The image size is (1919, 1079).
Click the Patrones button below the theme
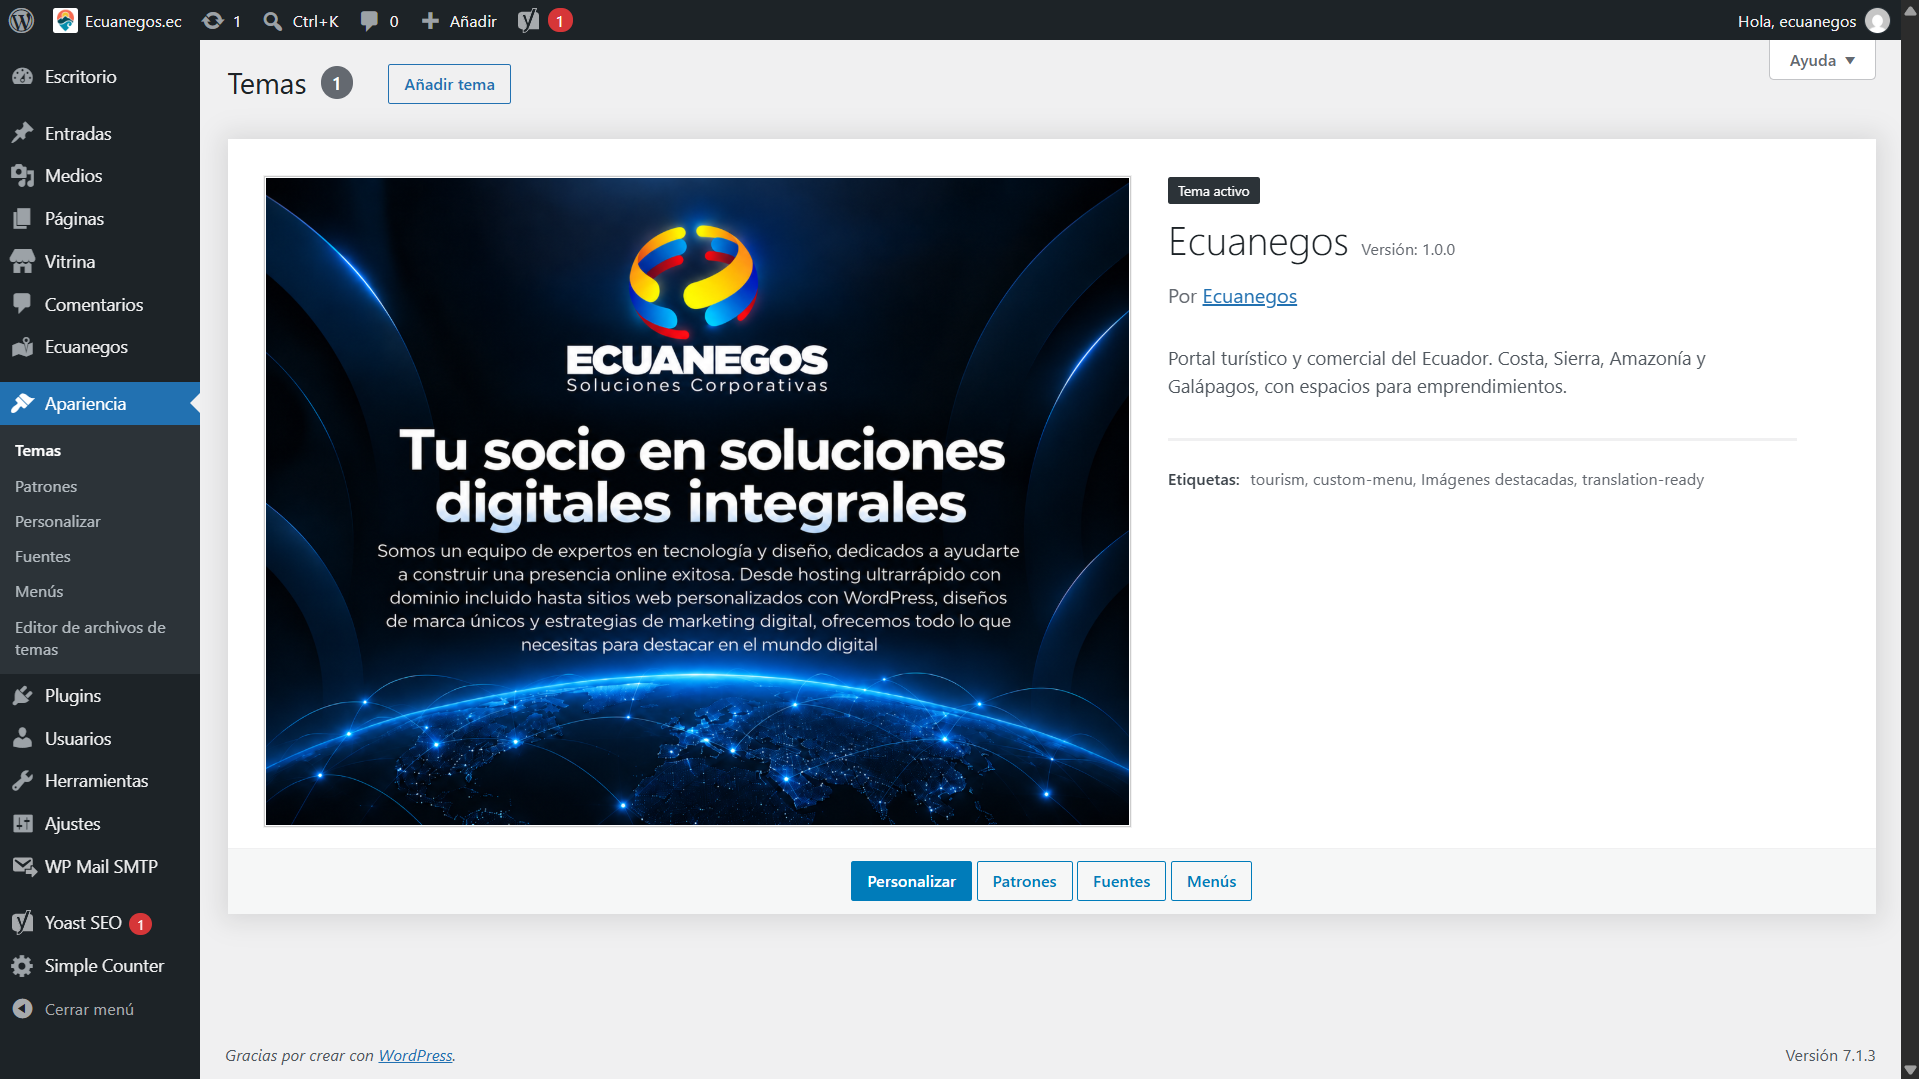click(x=1024, y=881)
